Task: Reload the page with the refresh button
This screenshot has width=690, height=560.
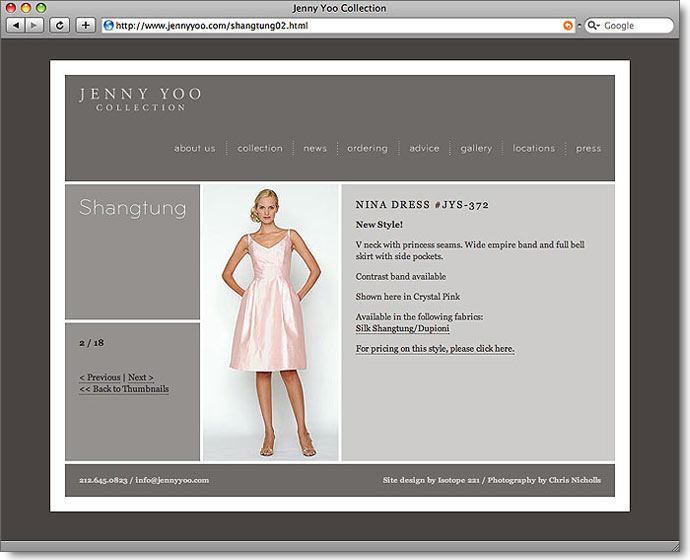Action: [59, 26]
